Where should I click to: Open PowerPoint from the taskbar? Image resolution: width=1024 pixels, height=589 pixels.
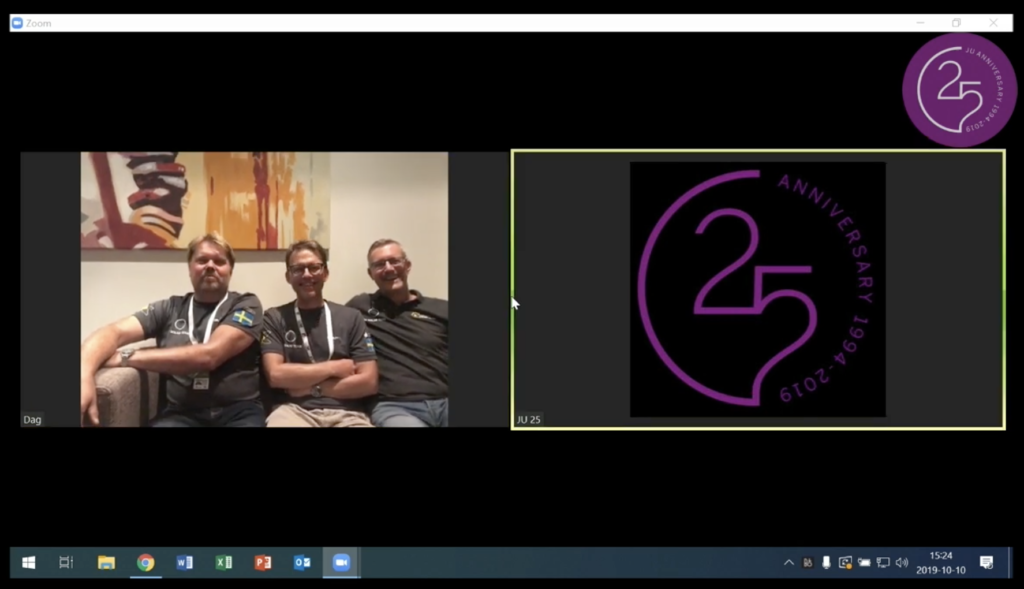(262, 562)
